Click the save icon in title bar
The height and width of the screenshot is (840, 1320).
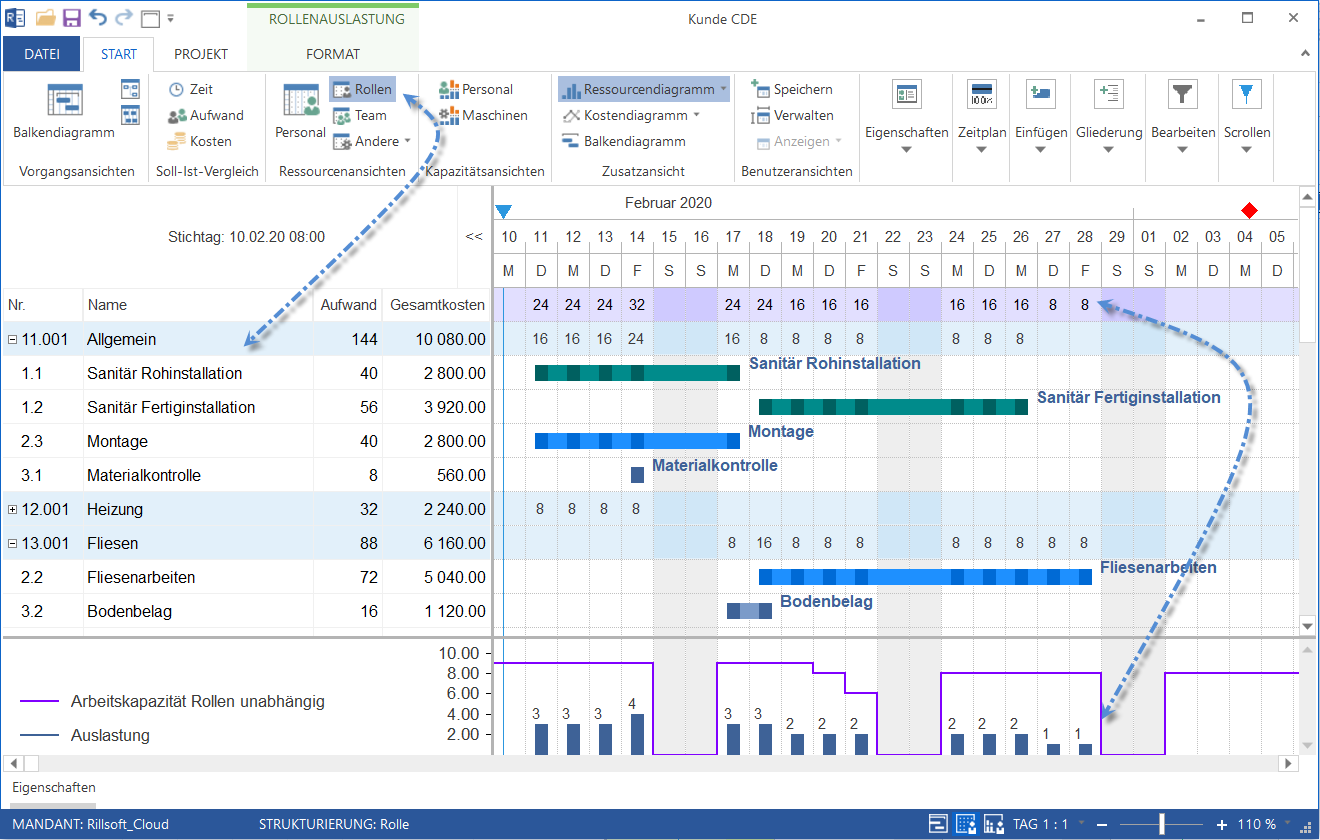point(72,18)
